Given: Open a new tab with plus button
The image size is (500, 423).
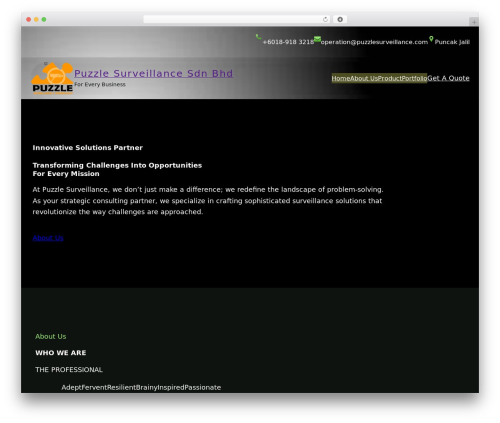Looking at the screenshot, I should point(474,22).
